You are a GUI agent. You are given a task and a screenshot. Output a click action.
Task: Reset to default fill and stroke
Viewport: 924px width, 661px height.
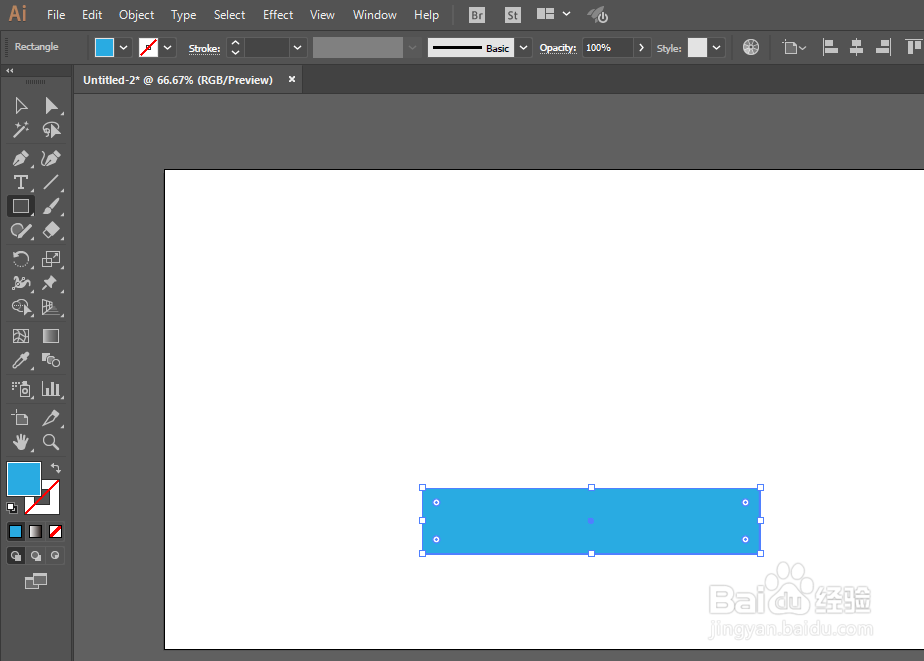tap(12, 507)
